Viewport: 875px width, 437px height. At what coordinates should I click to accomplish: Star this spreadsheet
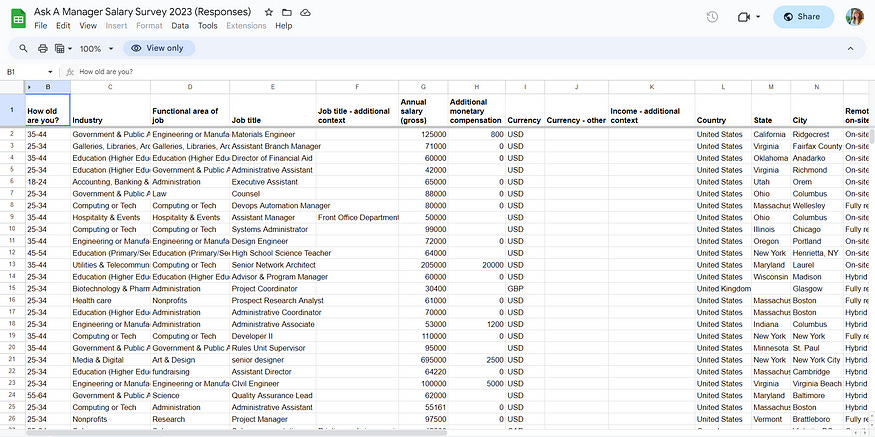[269, 11]
